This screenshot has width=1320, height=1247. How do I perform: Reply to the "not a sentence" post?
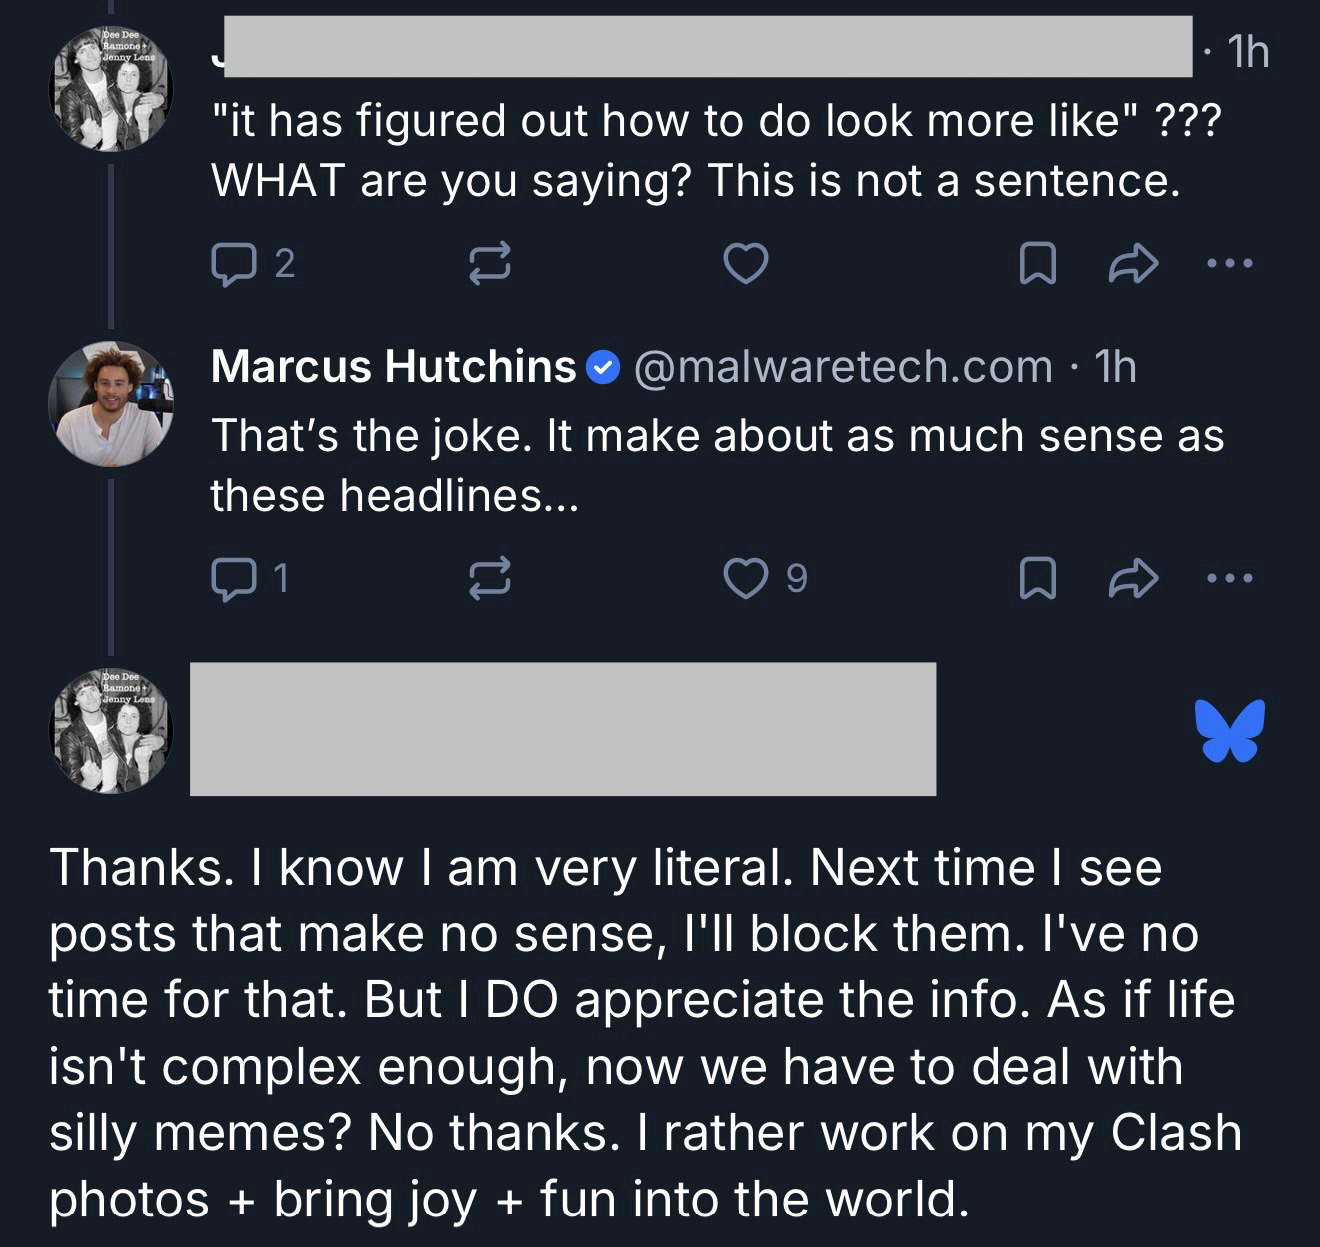pyautogui.click(x=232, y=263)
